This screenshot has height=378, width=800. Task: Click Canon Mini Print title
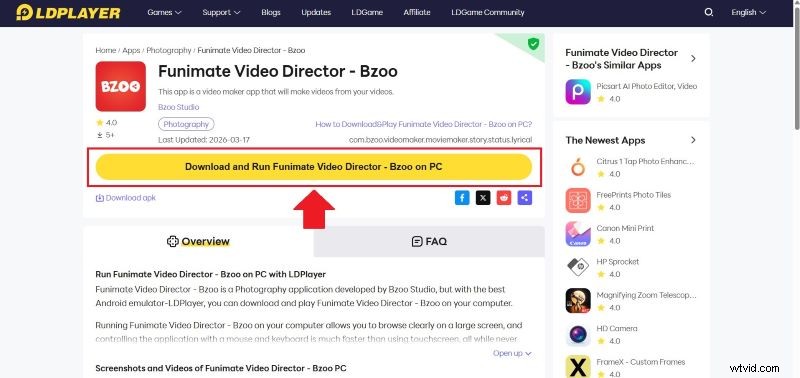coord(625,228)
